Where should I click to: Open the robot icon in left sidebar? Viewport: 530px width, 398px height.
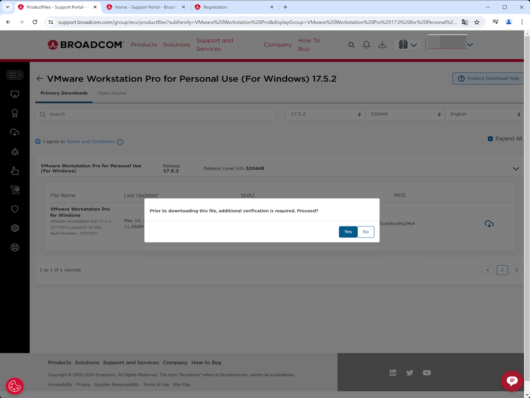click(x=15, y=151)
